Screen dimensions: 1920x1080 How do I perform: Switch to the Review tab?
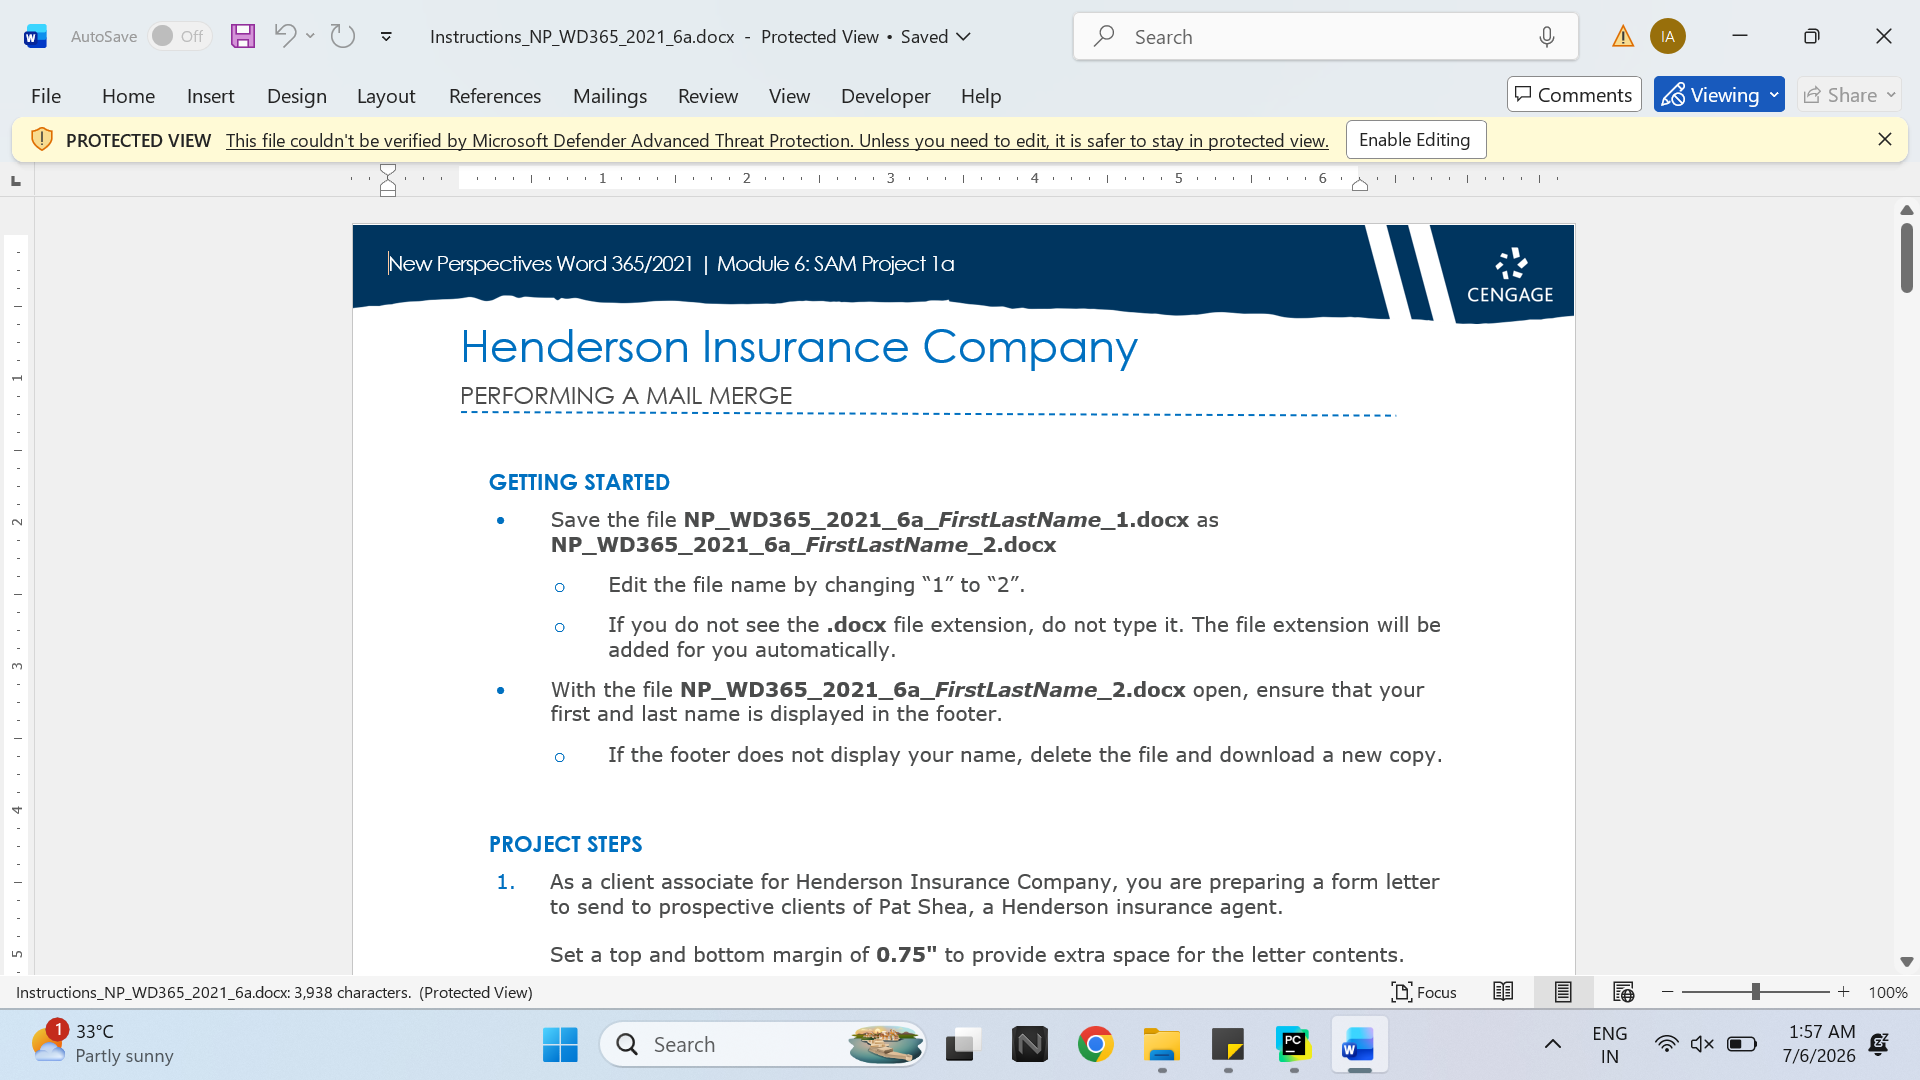click(708, 95)
